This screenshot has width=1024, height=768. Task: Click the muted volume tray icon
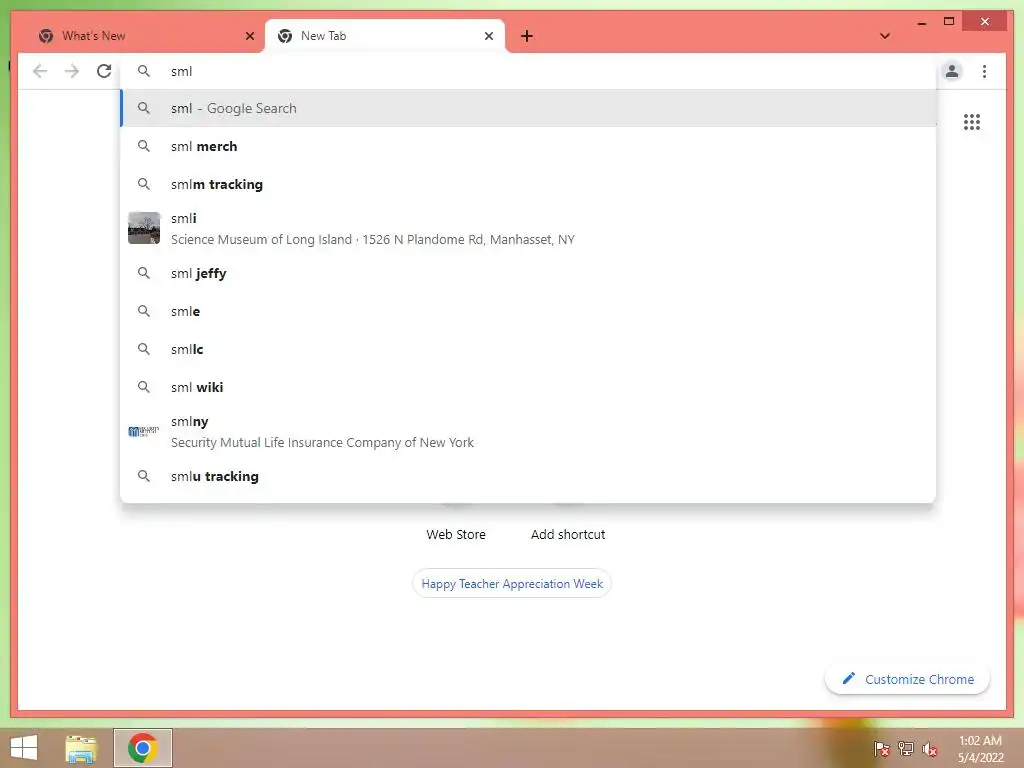click(x=929, y=748)
